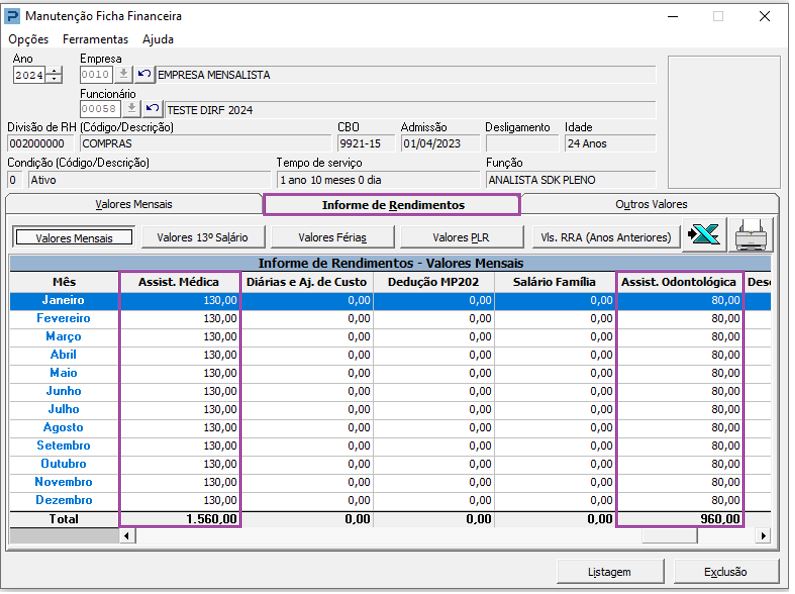Image resolution: width=795 pixels, height=594 pixels.
Task: Show the Valores 13º Salário view
Action: 202,238
